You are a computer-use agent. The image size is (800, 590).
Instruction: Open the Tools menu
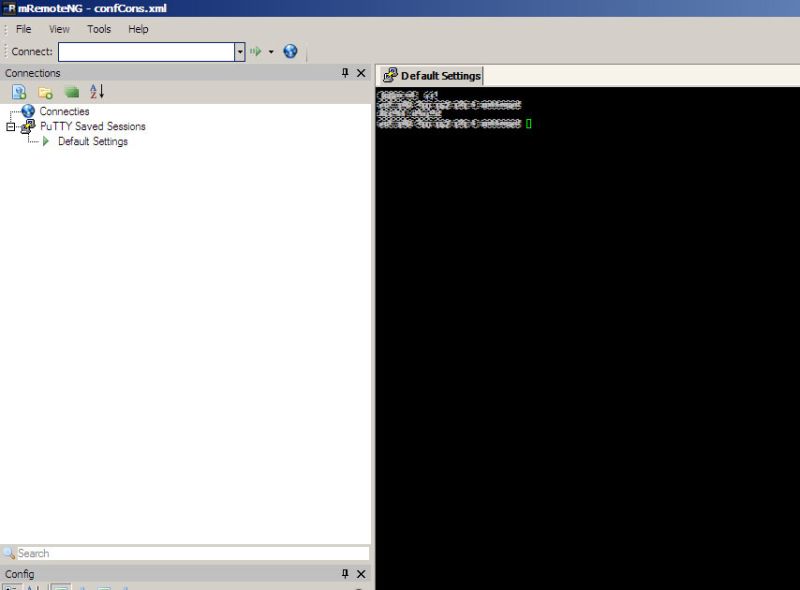coord(97,29)
